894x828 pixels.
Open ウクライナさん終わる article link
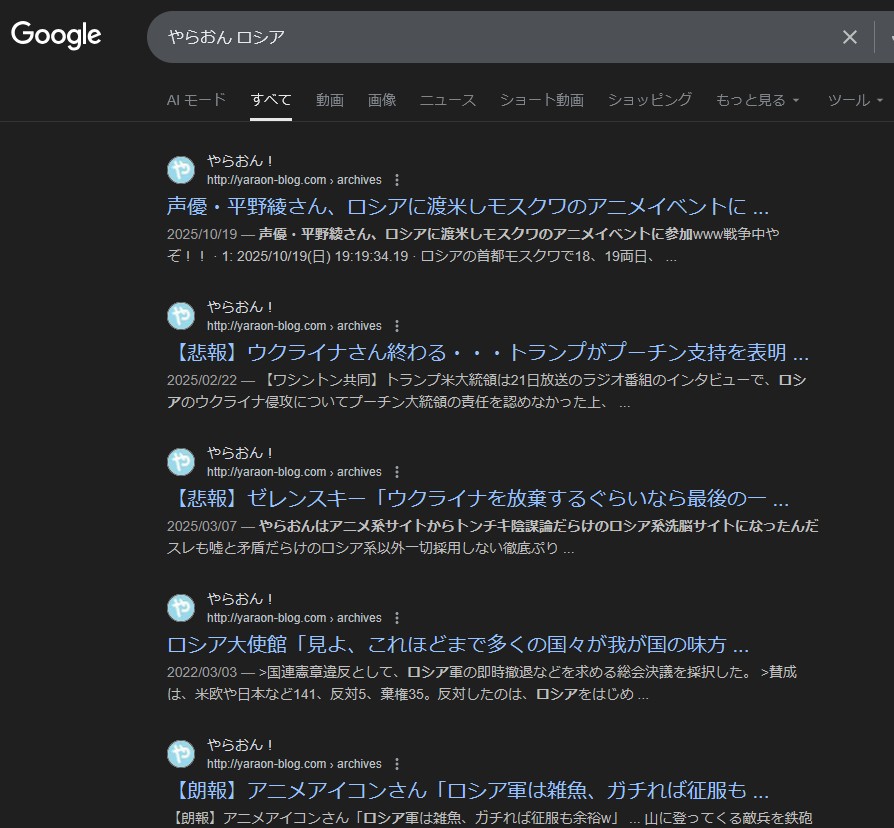coord(487,353)
